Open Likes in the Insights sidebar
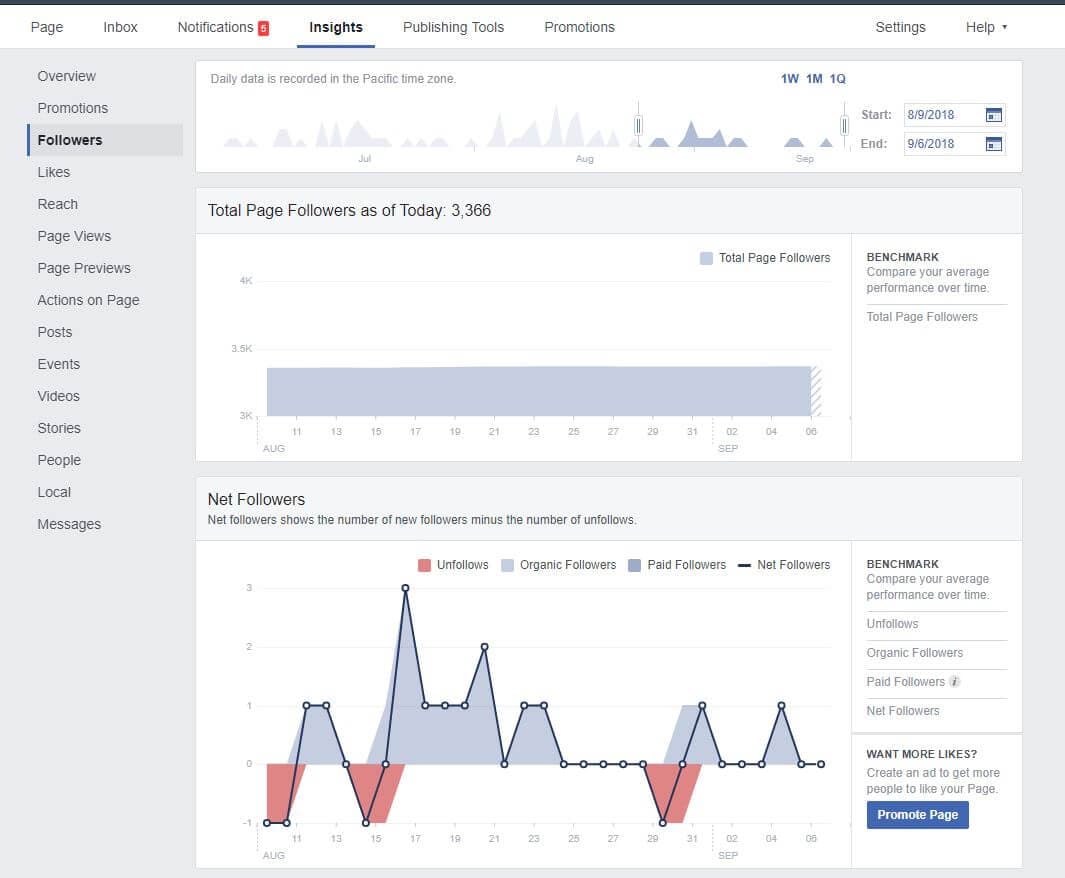This screenshot has height=878, width=1065. pos(54,172)
